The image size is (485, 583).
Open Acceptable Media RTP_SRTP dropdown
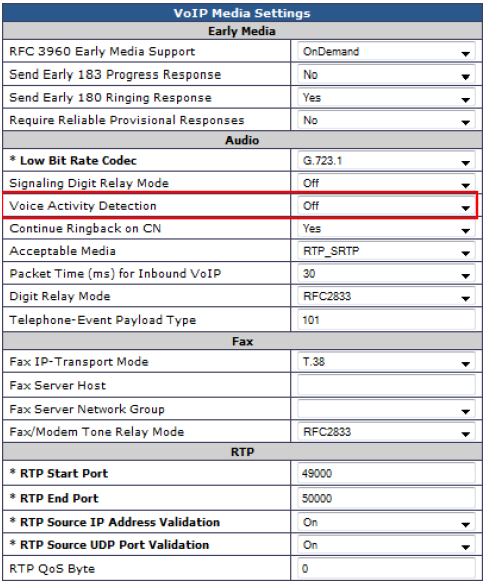[386, 251]
